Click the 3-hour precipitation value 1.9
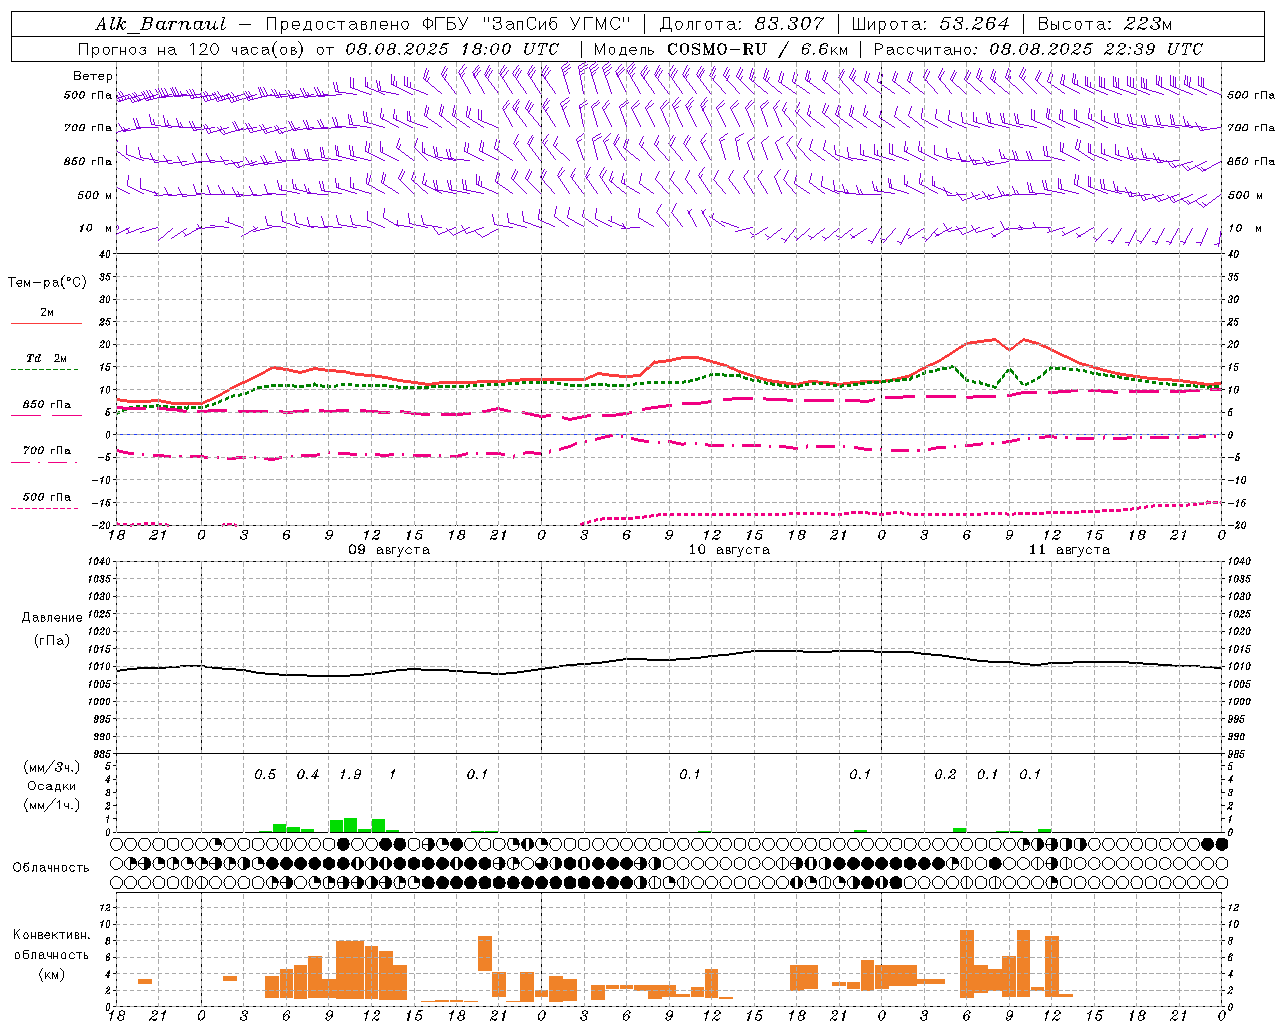Screen dimensions: 1280x1024 350,775
